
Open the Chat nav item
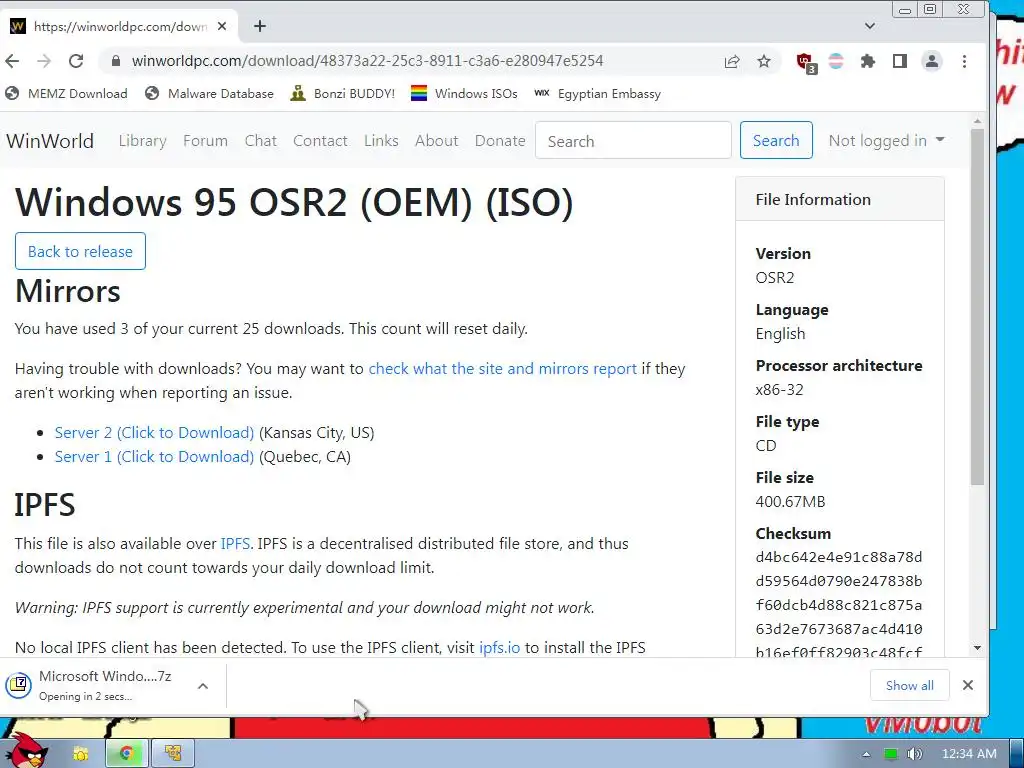coord(261,140)
